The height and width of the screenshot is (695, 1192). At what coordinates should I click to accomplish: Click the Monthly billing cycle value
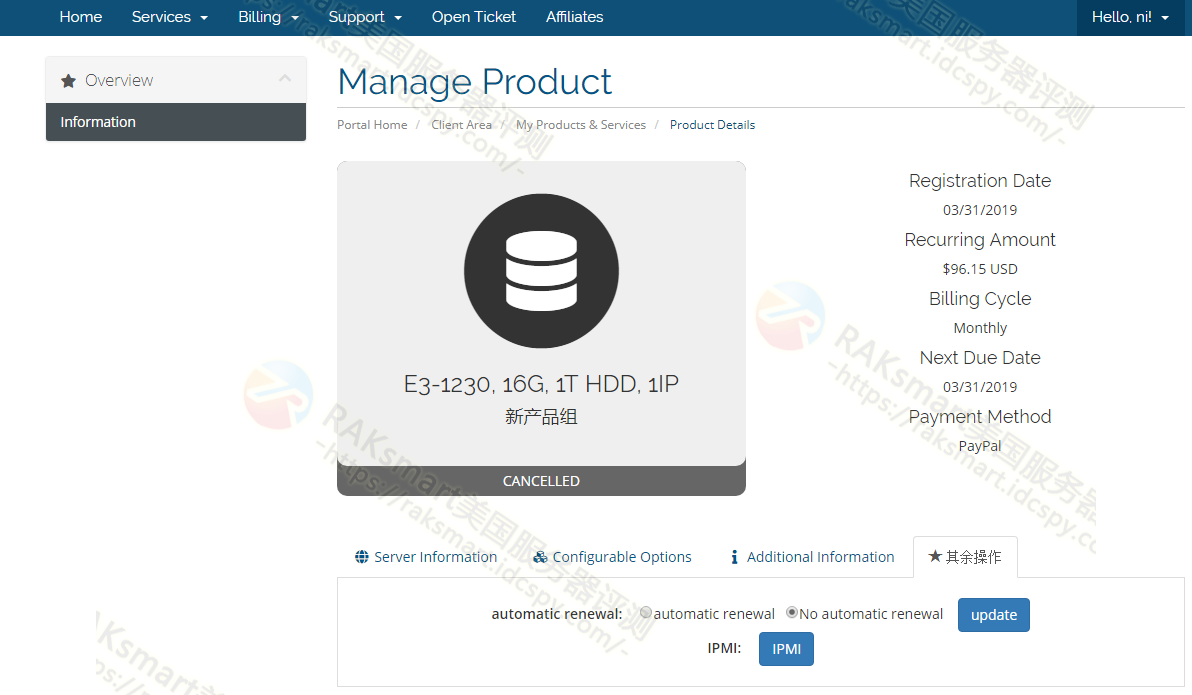980,328
